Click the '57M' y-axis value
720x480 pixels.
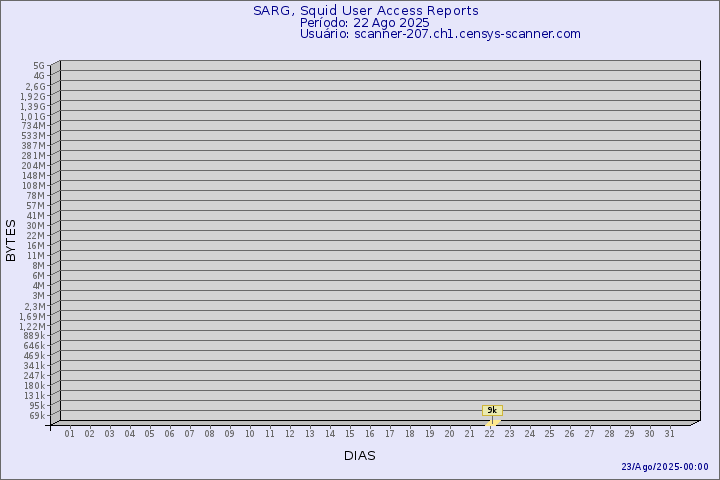pyautogui.click(x=36, y=206)
